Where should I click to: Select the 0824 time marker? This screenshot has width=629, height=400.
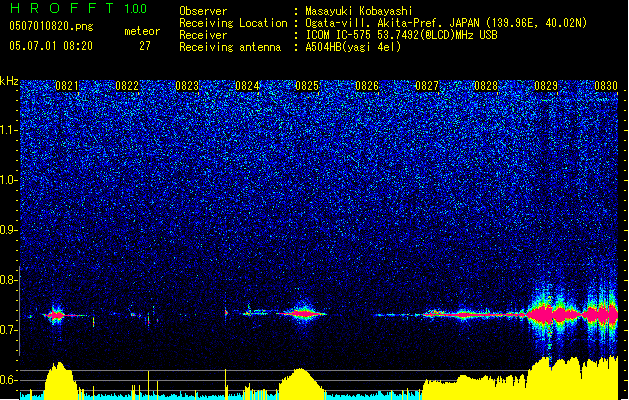(247, 86)
